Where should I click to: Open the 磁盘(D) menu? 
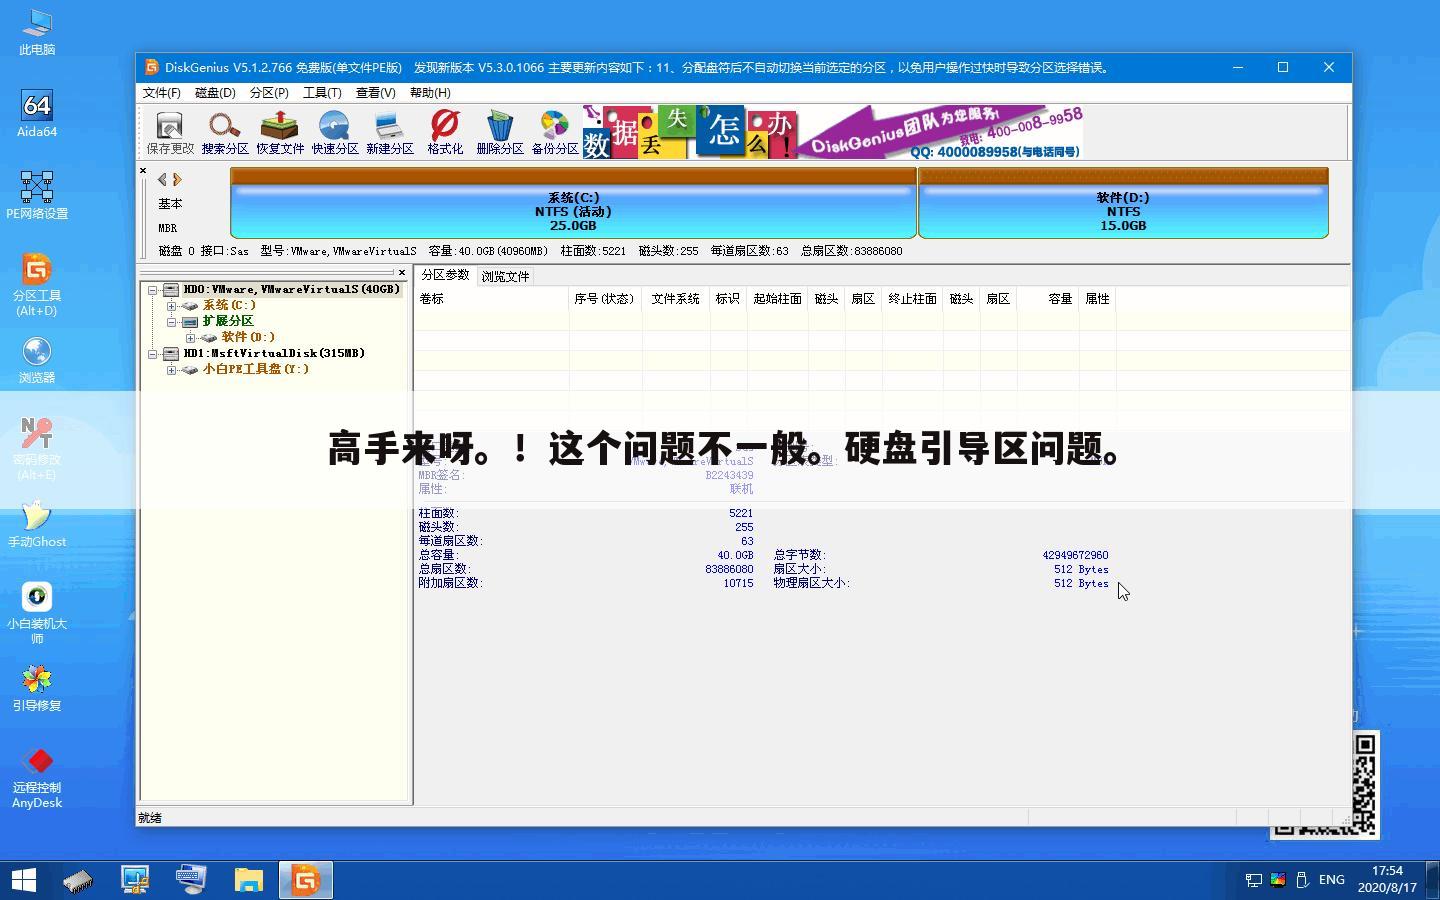click(215, 93)
